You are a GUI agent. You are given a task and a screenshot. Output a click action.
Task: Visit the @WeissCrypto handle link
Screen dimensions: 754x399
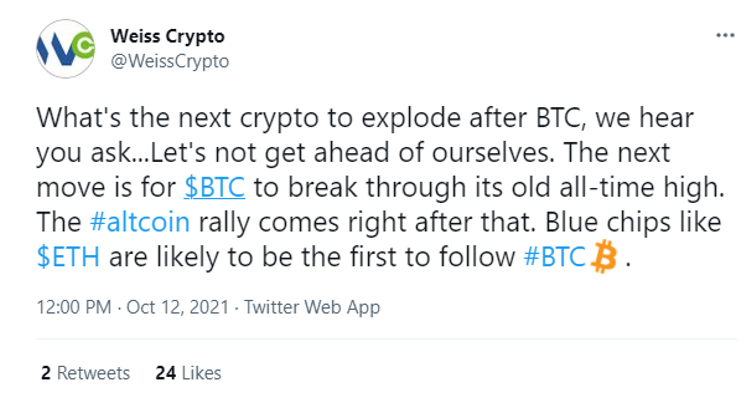click(170, 61)
